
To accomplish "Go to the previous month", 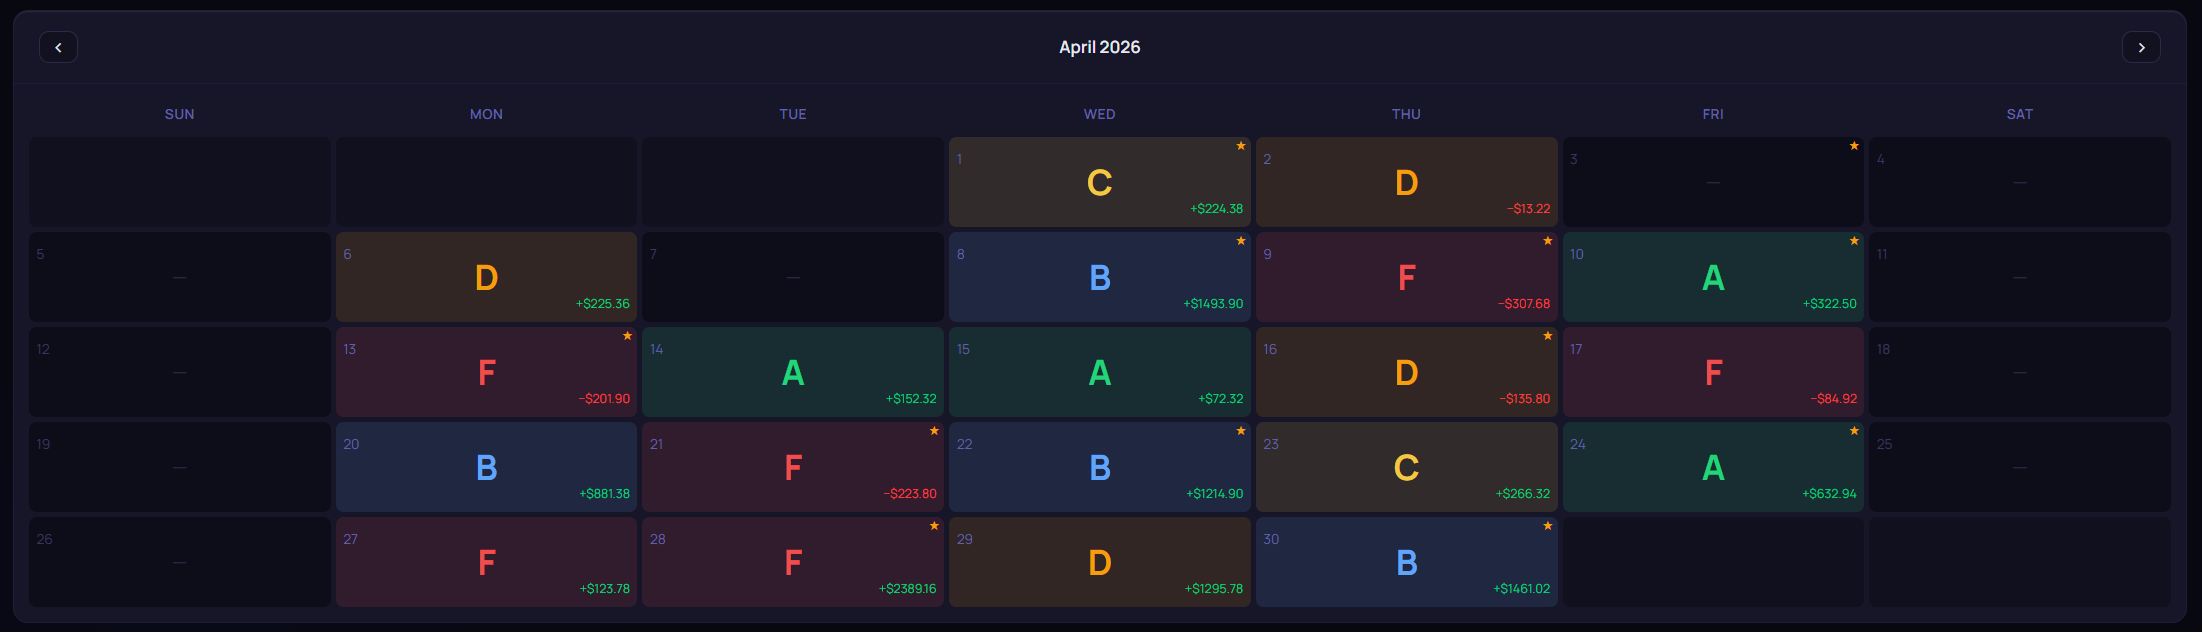I will tap(58, 47).
